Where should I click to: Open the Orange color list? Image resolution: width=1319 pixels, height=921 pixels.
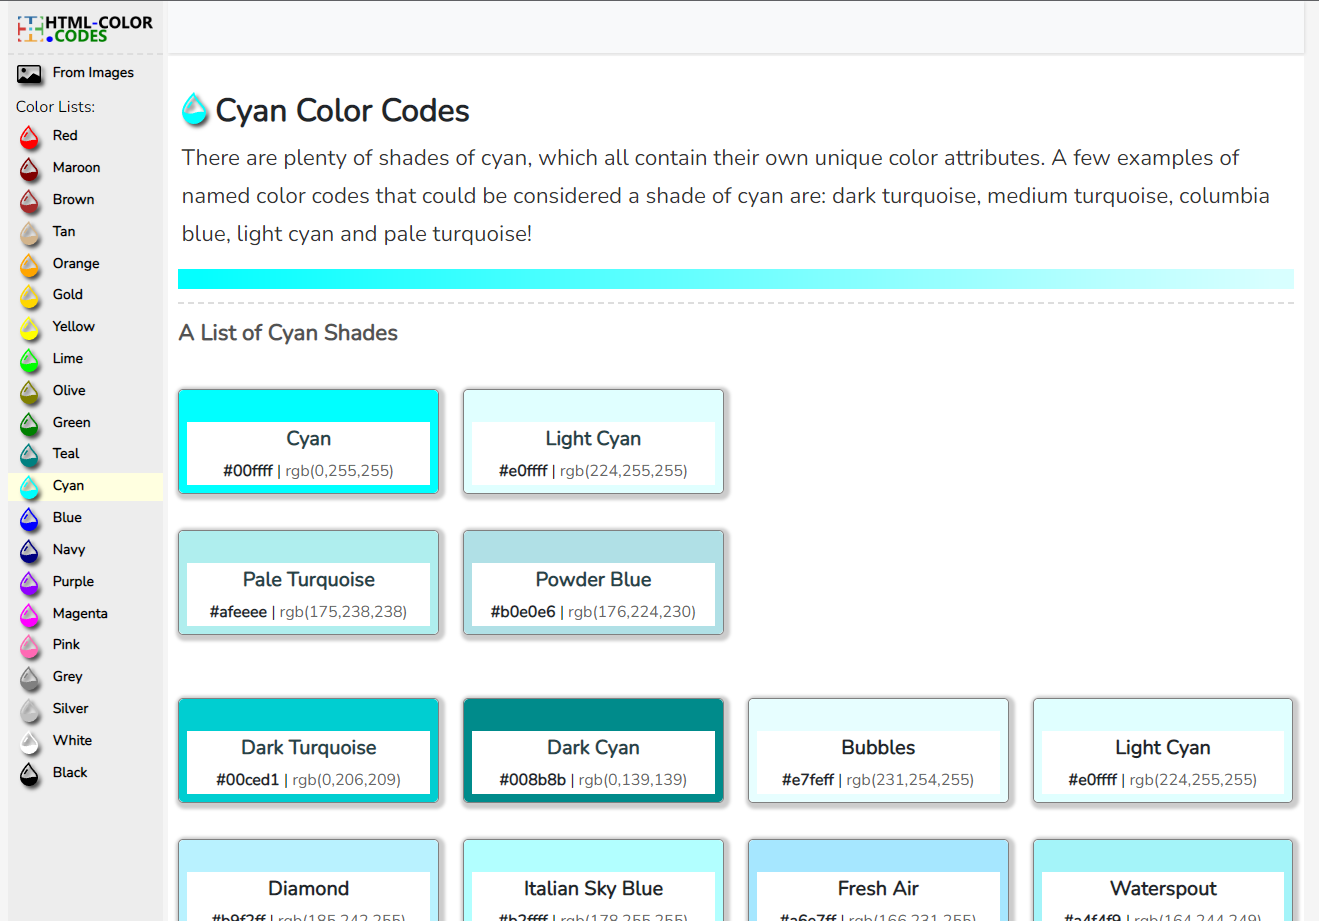(76, 264)
